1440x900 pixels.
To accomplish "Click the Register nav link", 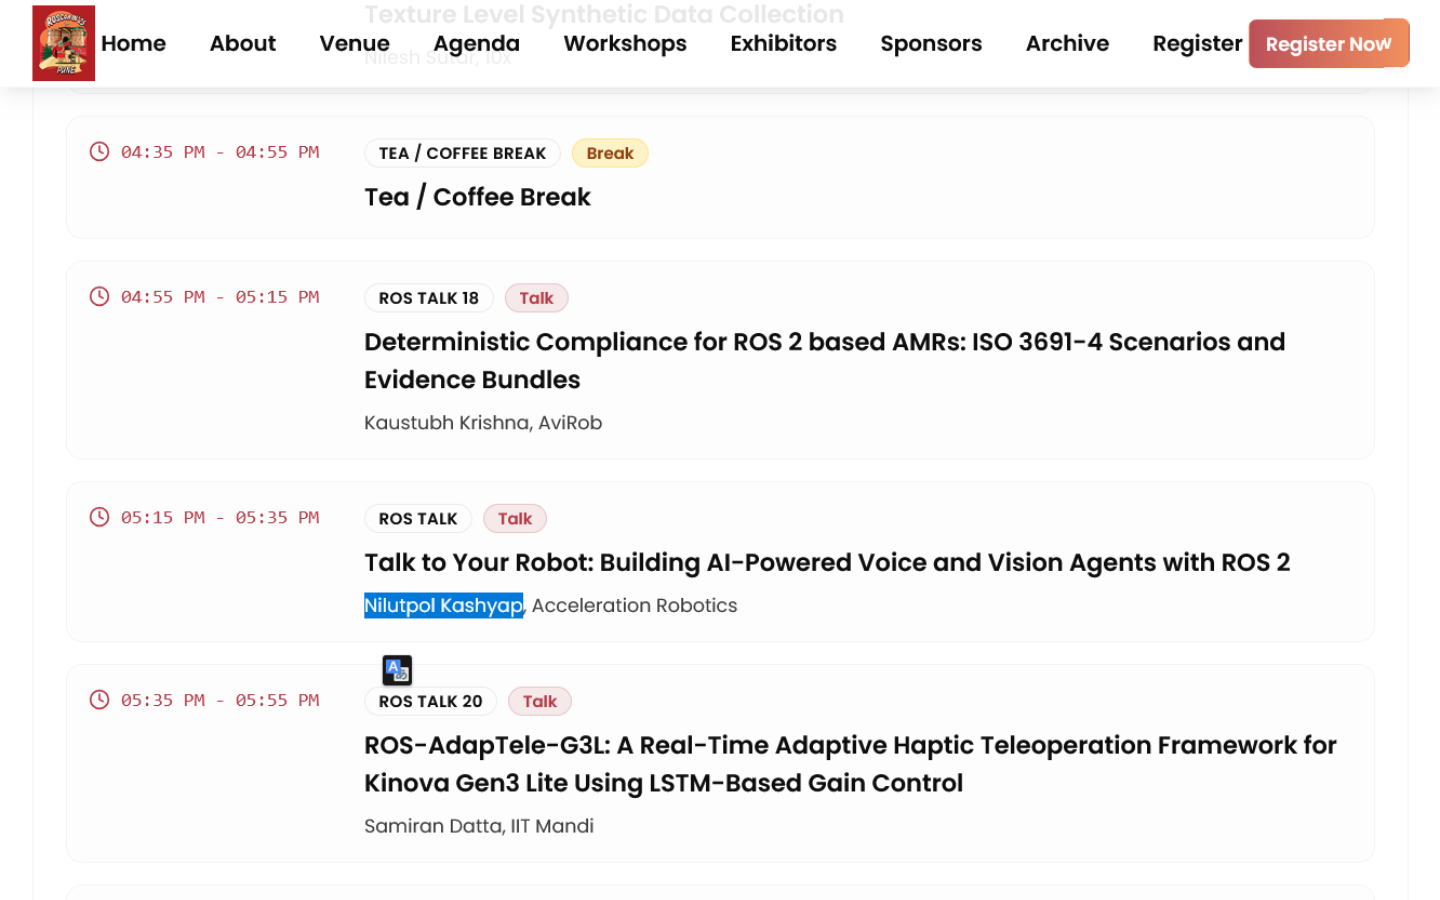I will [x=1196, y=44].
